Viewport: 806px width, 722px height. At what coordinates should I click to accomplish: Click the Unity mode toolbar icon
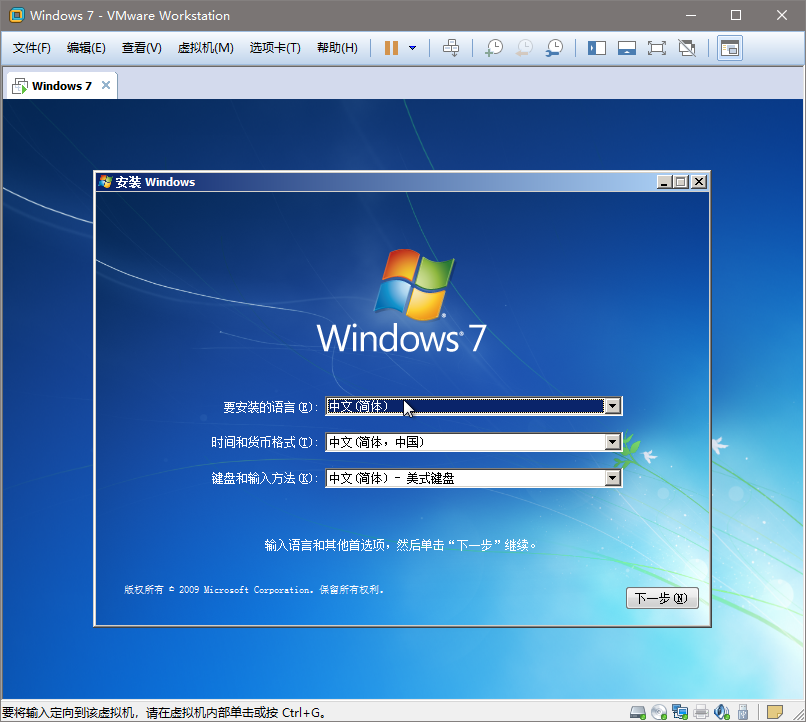point(687,48)
